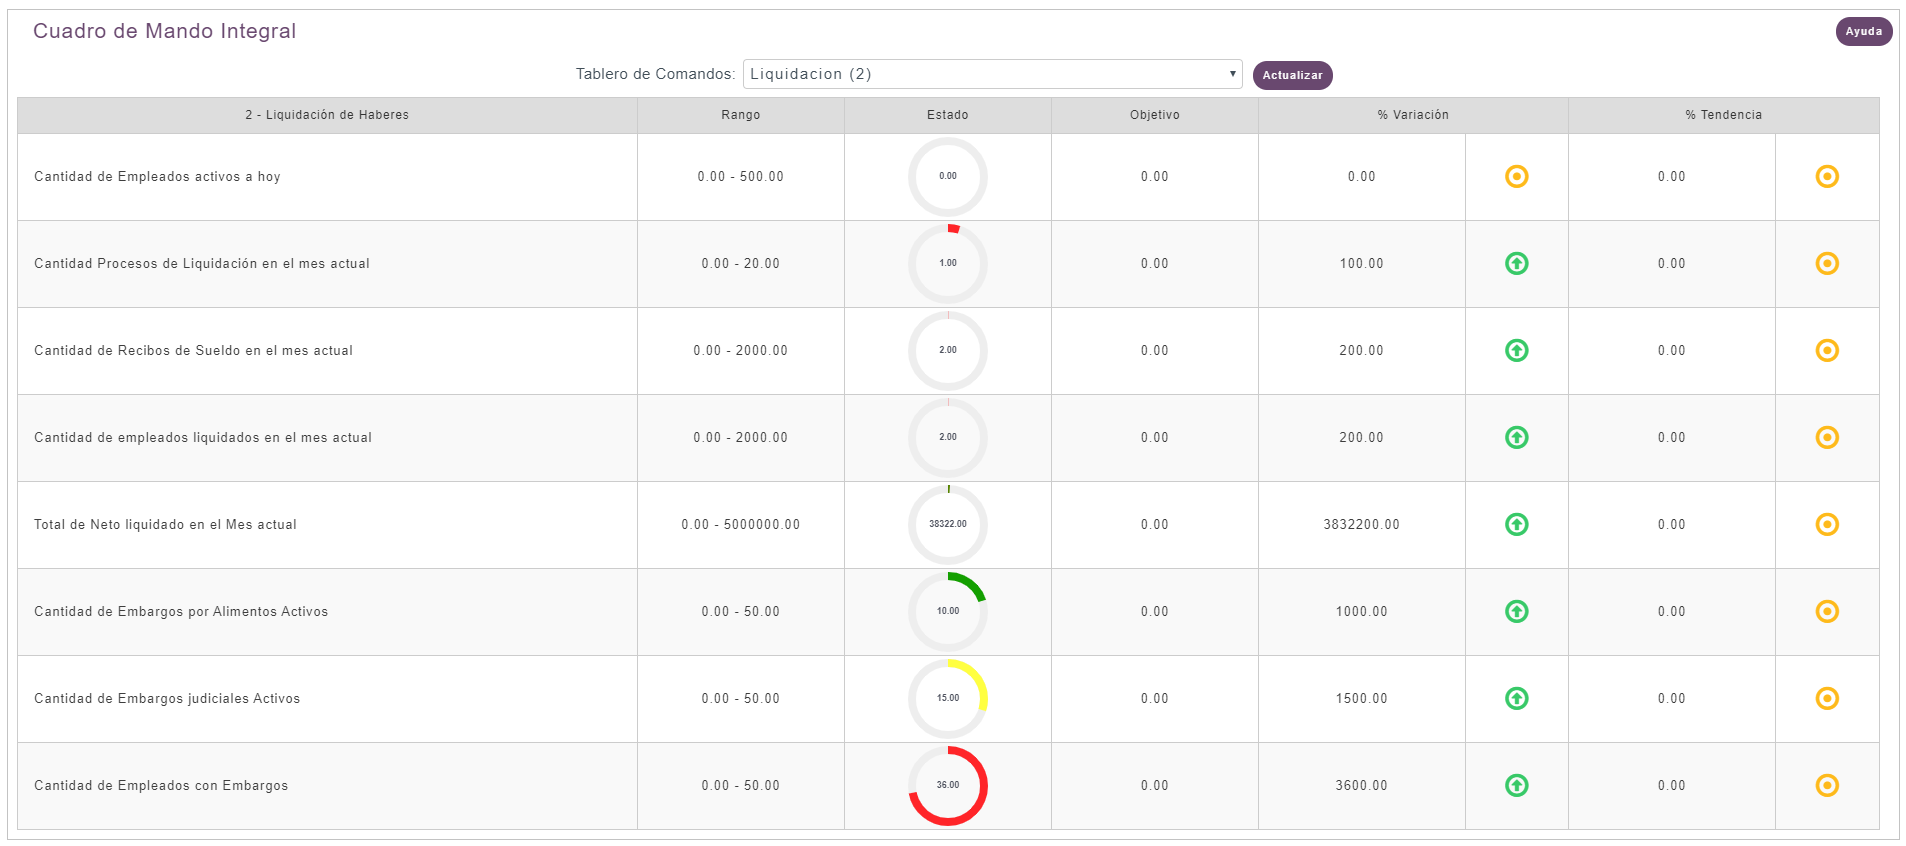This screenshot has height=846, width=1906.
Task: Click the green up-arrow for Recibos de Sueldo
Action: click(x=1516, y=351)
